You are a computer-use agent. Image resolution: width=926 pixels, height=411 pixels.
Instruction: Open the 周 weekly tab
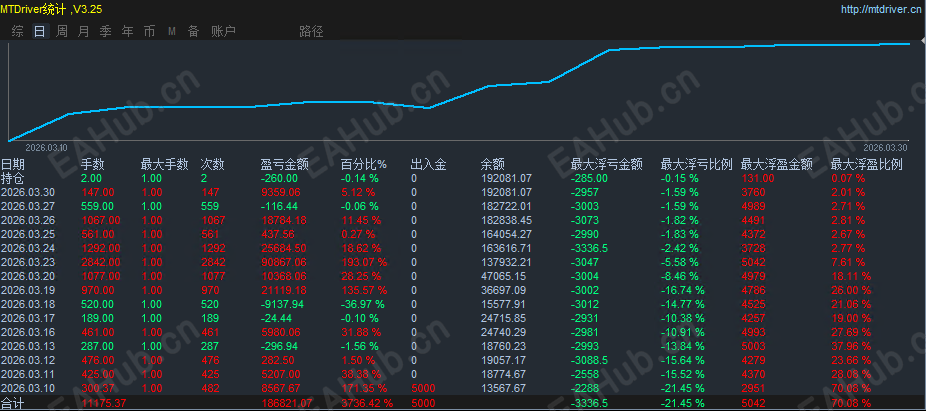62,31
